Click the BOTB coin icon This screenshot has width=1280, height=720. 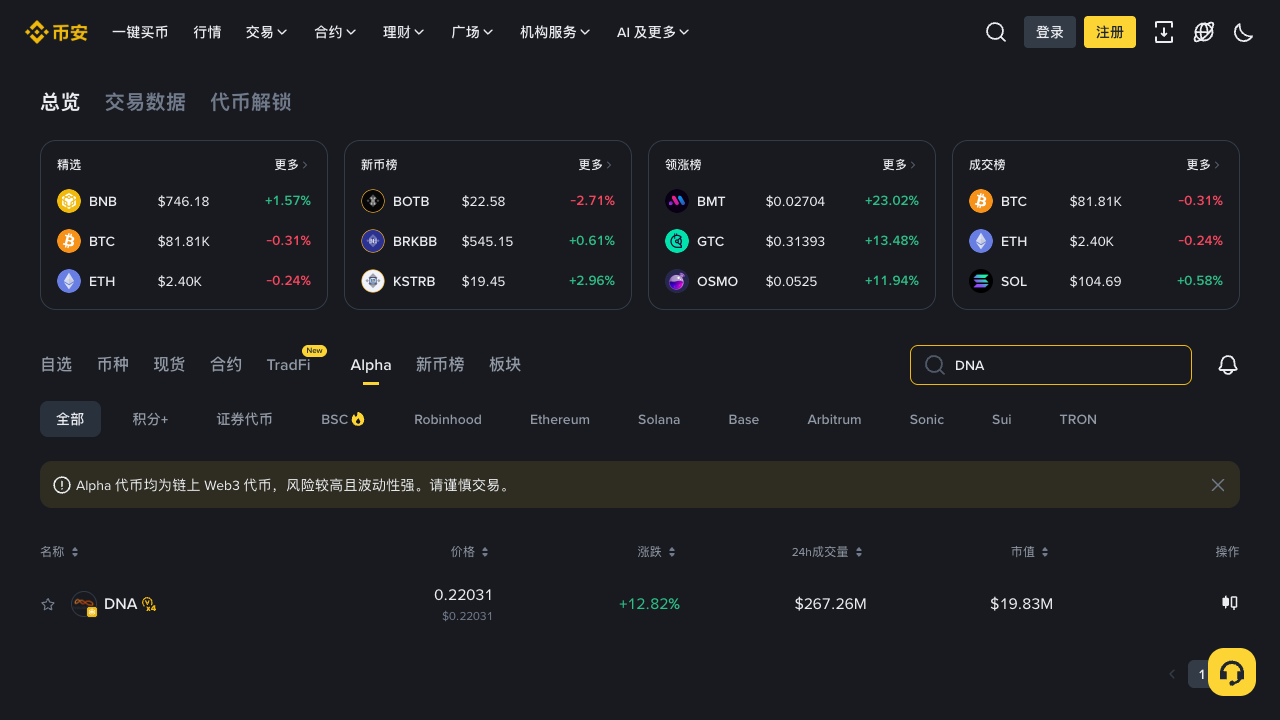[373, 201]
